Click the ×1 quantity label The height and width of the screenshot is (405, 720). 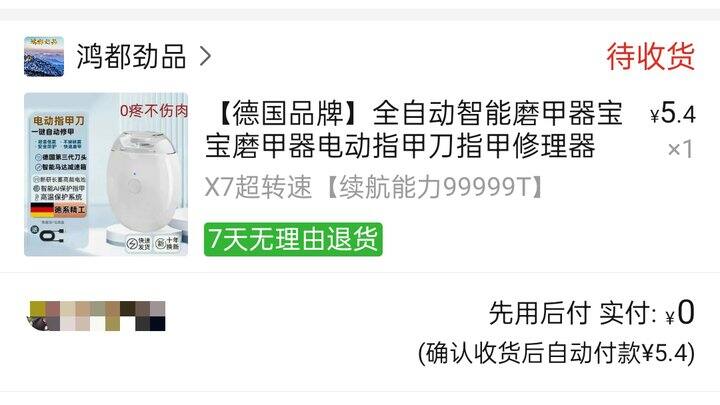coord(681,149)
